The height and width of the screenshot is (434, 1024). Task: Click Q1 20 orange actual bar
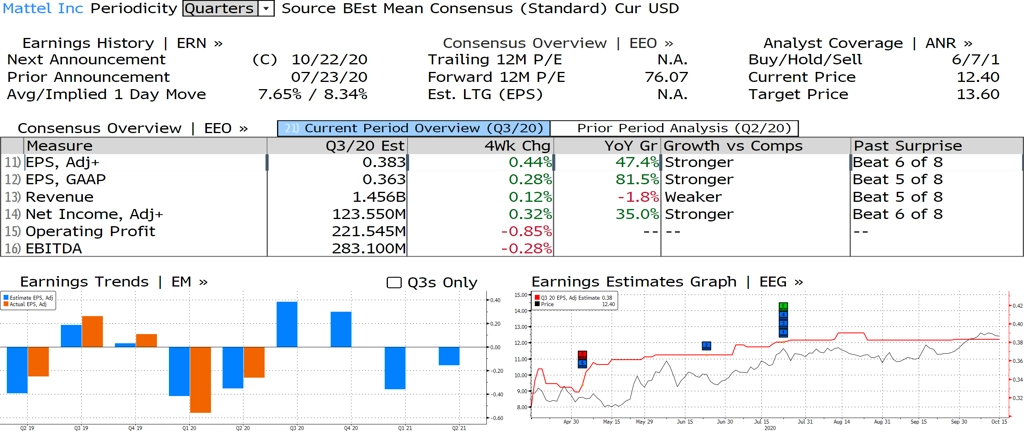tap(200, 380)
